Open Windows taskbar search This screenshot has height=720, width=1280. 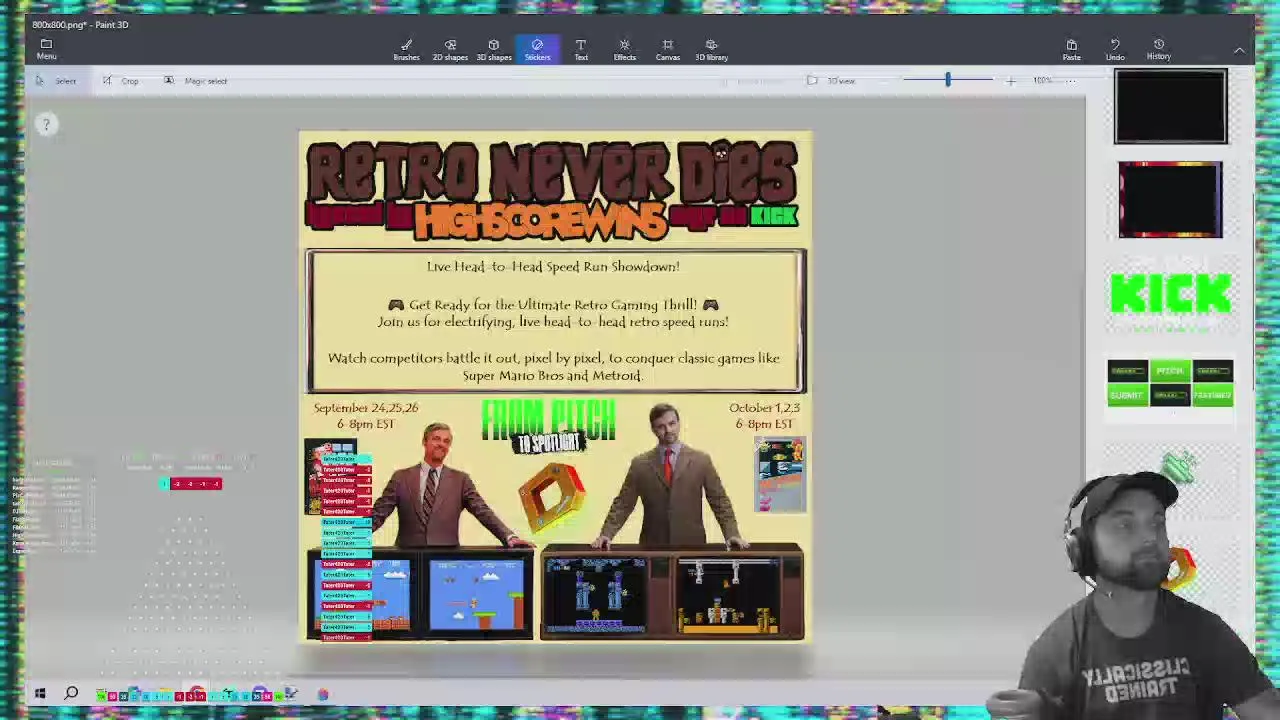tap(71, 694)
